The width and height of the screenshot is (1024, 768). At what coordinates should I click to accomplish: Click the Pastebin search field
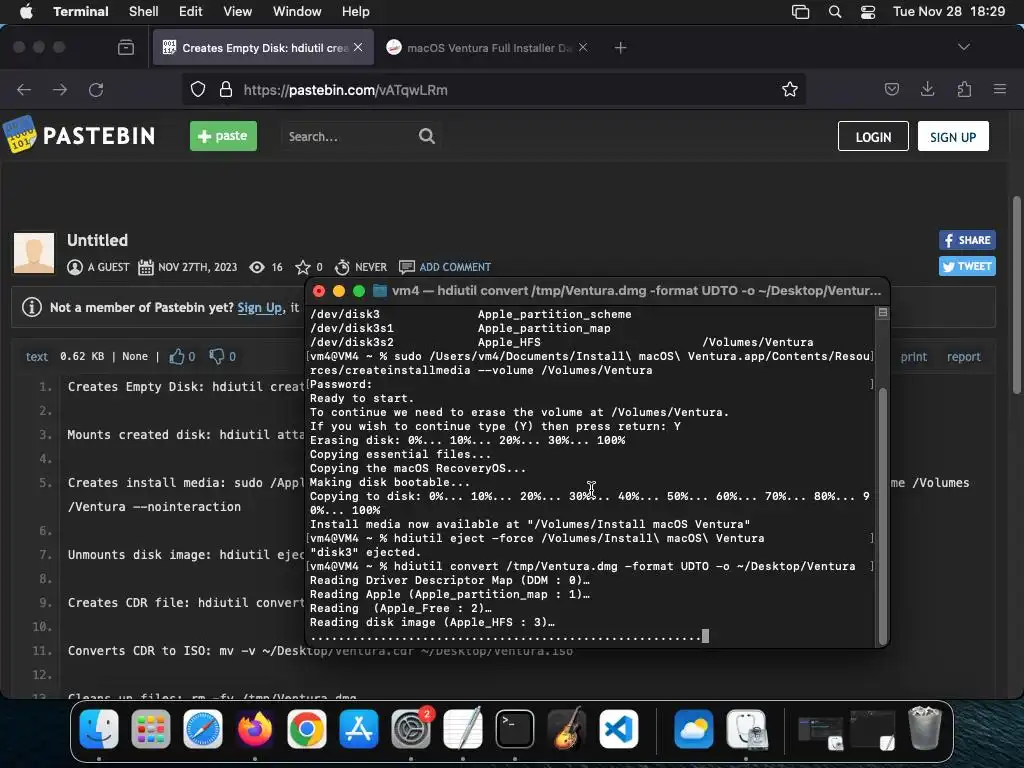pyautogui.click(x=349, y=136)
